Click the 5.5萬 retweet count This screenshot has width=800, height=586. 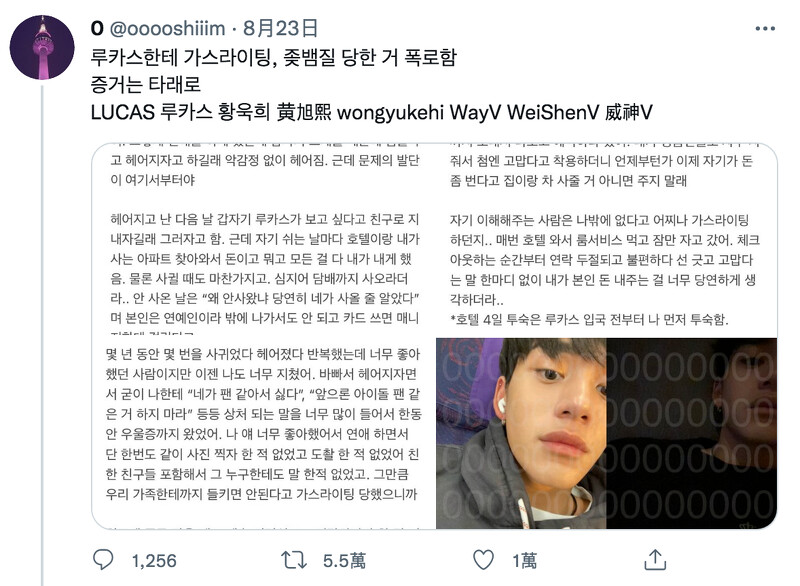pyautogui.click(x=344, y=561)
